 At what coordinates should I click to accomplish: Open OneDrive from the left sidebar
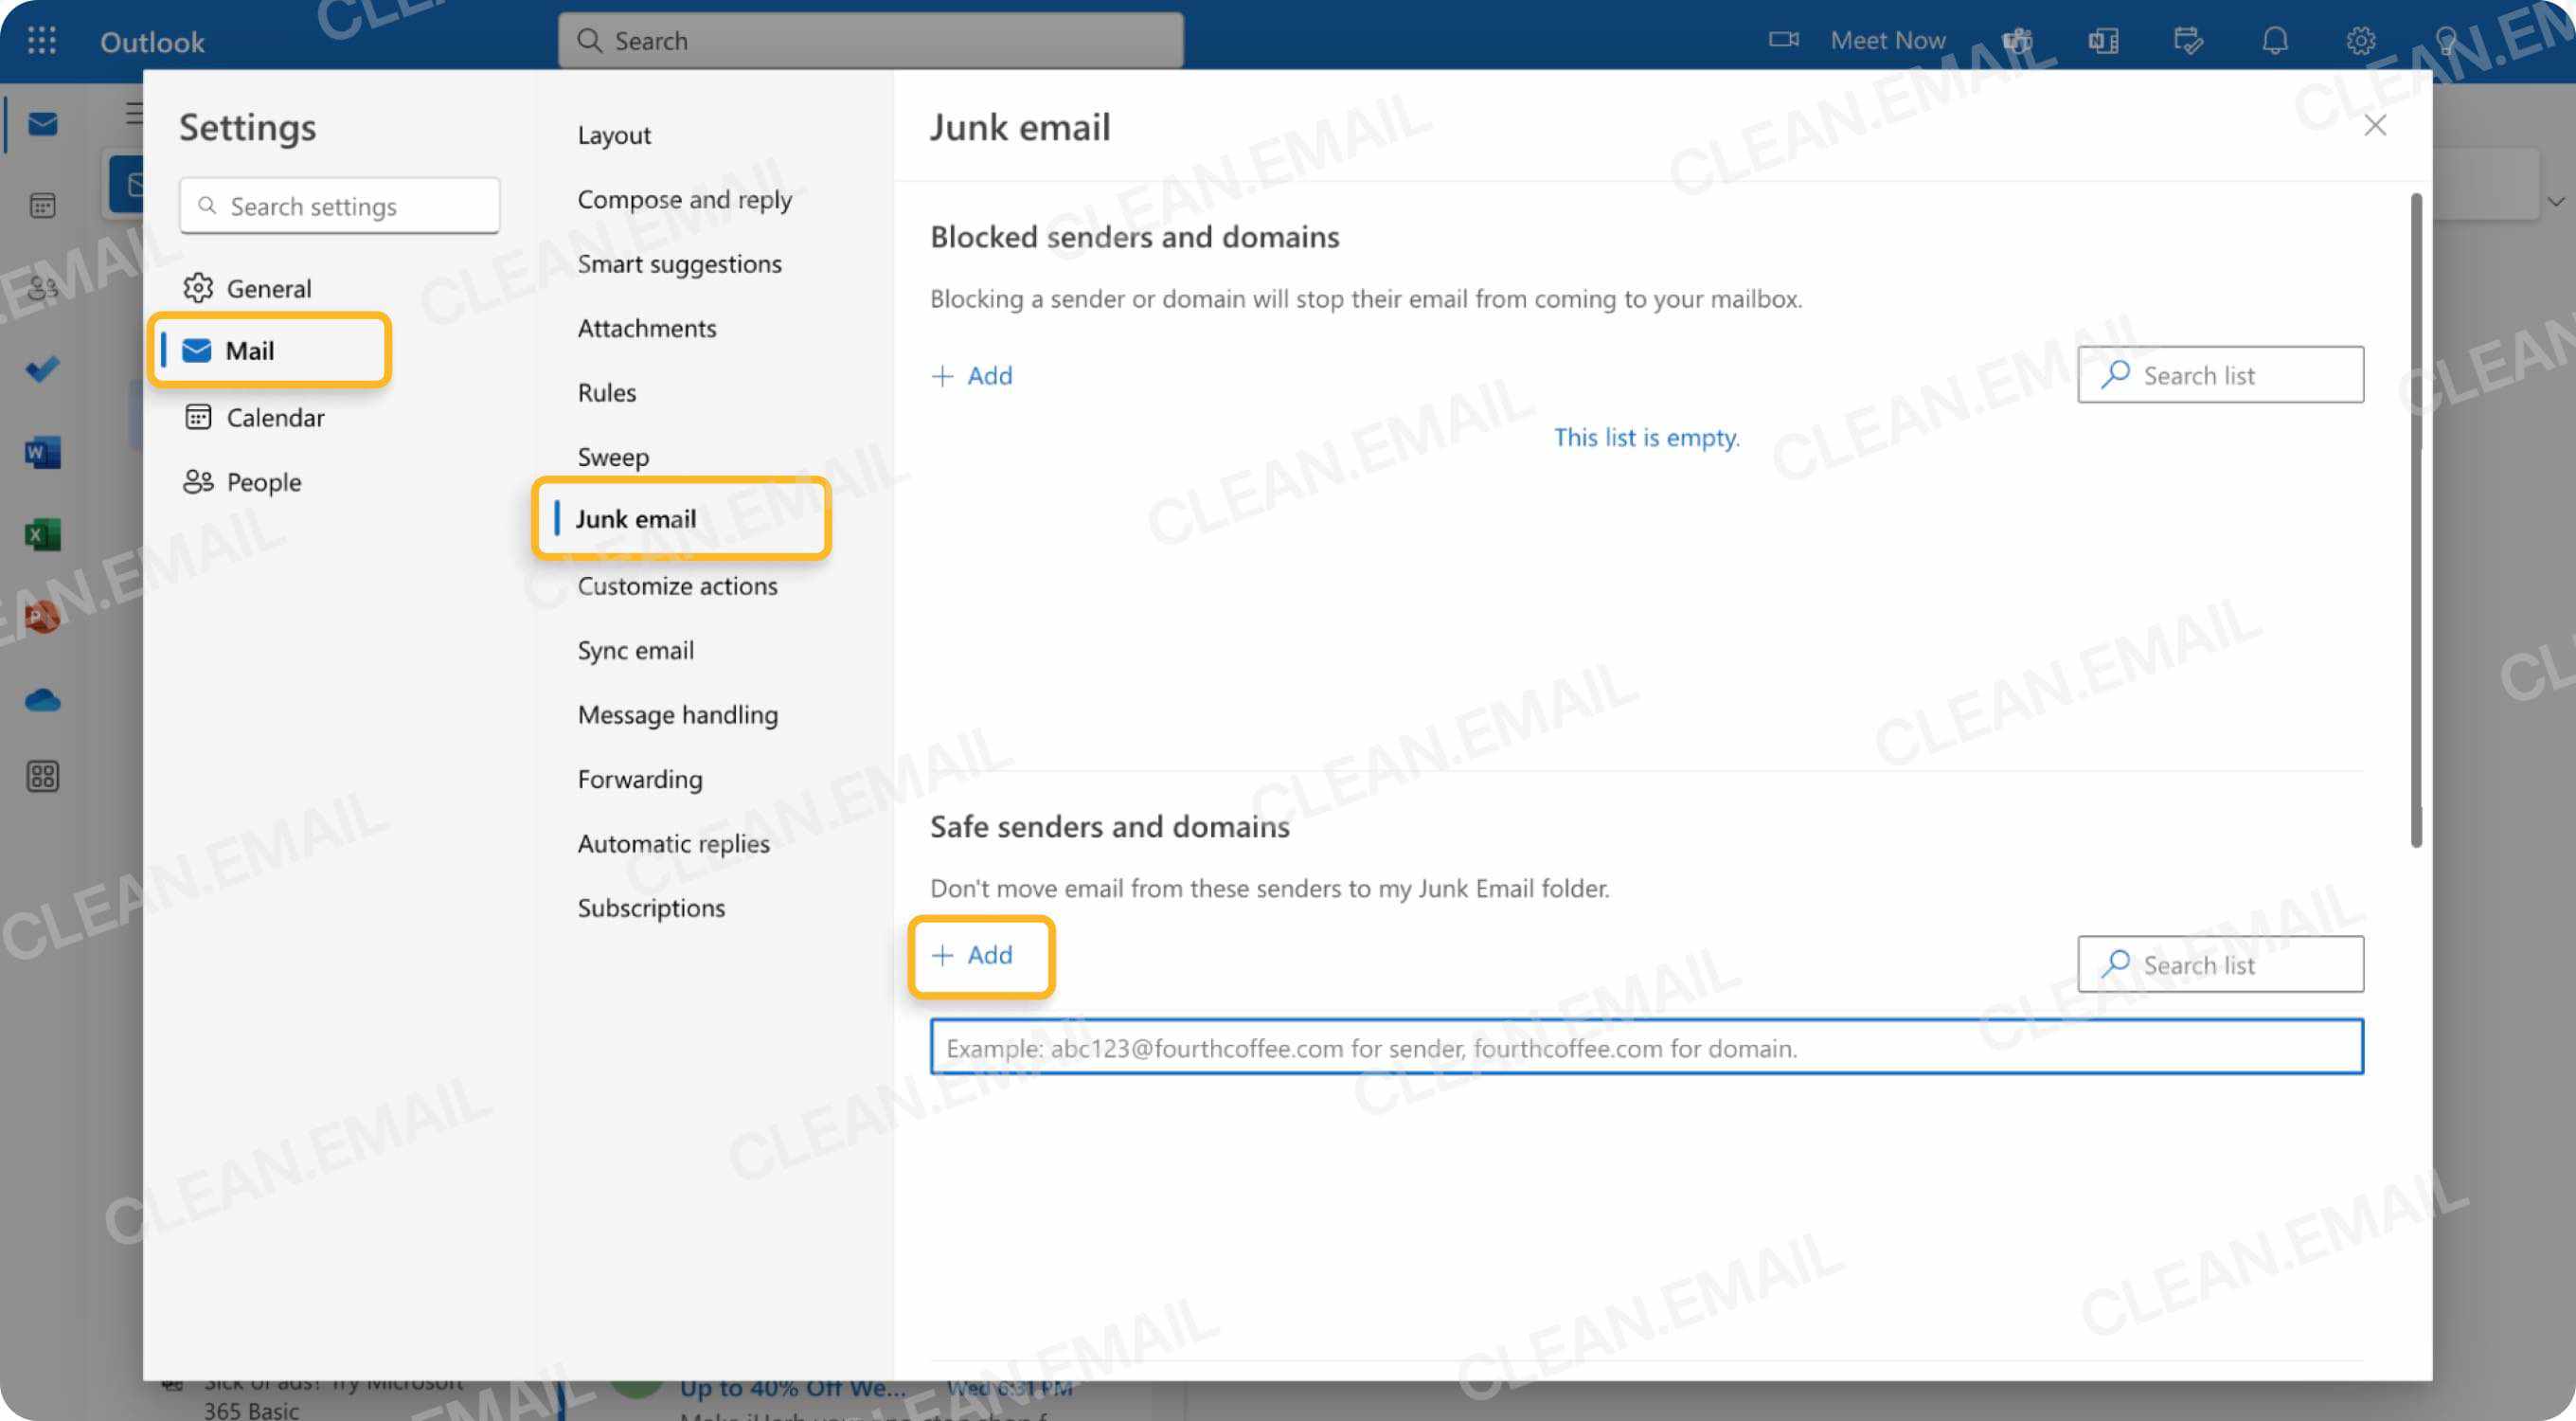coord(40,699)
